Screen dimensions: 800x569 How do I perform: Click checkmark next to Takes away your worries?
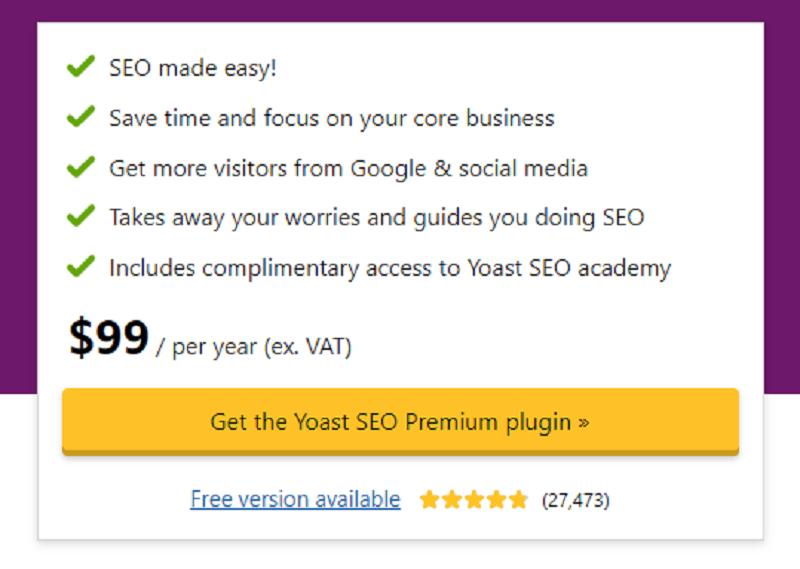[x=81, y=215]
